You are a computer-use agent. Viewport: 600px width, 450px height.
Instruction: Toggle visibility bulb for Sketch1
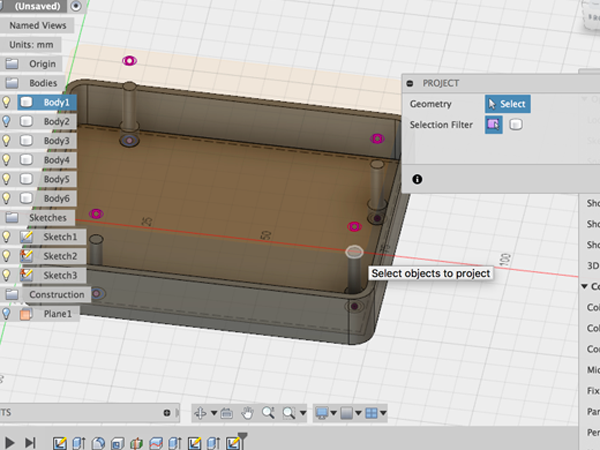(x=7, y=237)
